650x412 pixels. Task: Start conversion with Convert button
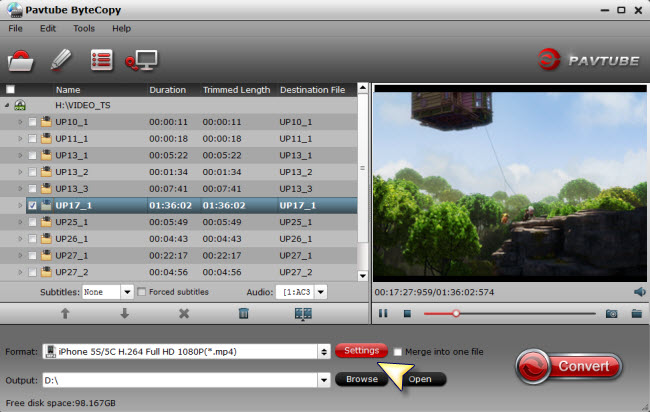569,366
